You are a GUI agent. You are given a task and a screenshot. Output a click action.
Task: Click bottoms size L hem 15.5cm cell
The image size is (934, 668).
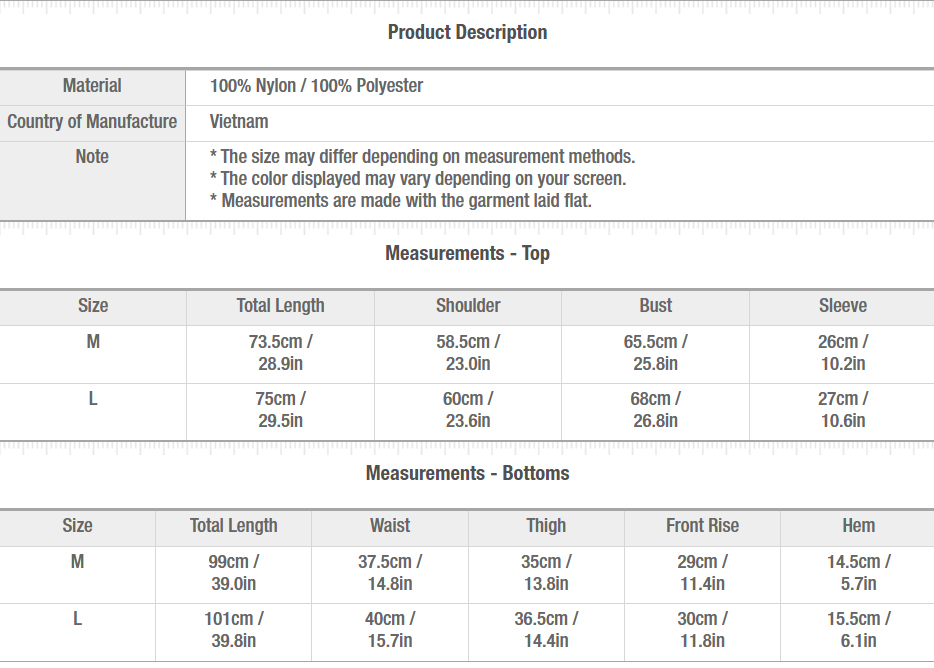click(858, 630)
